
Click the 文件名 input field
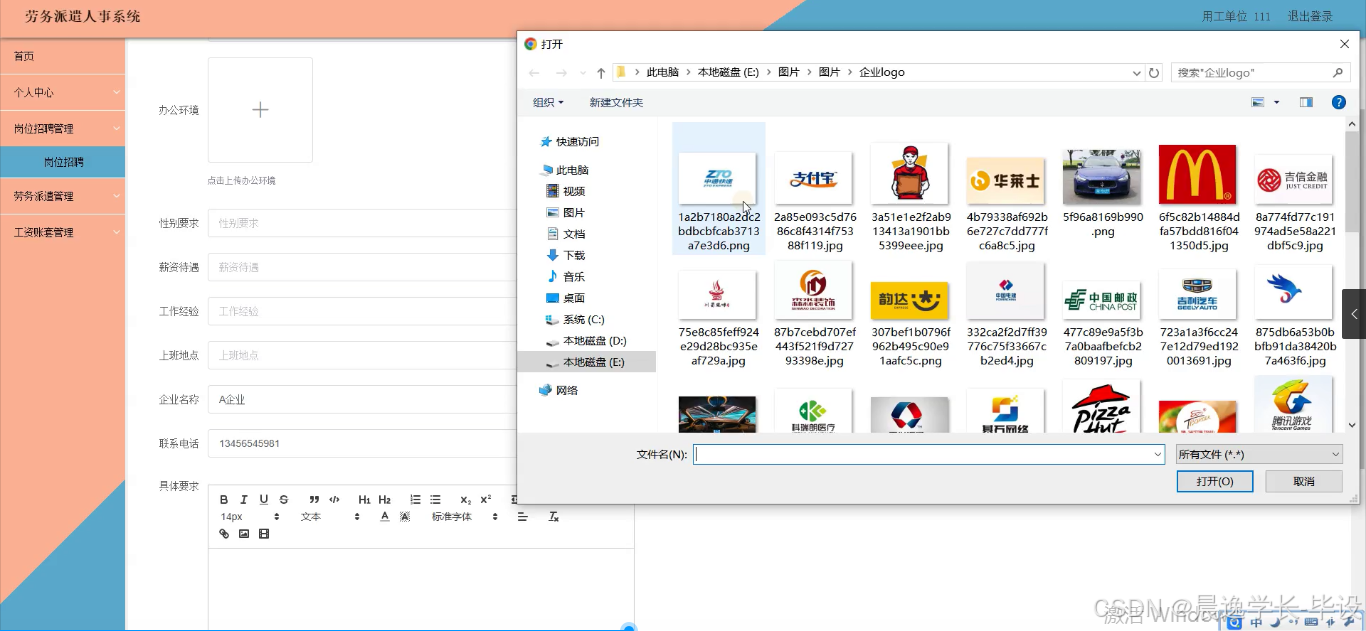929,454
